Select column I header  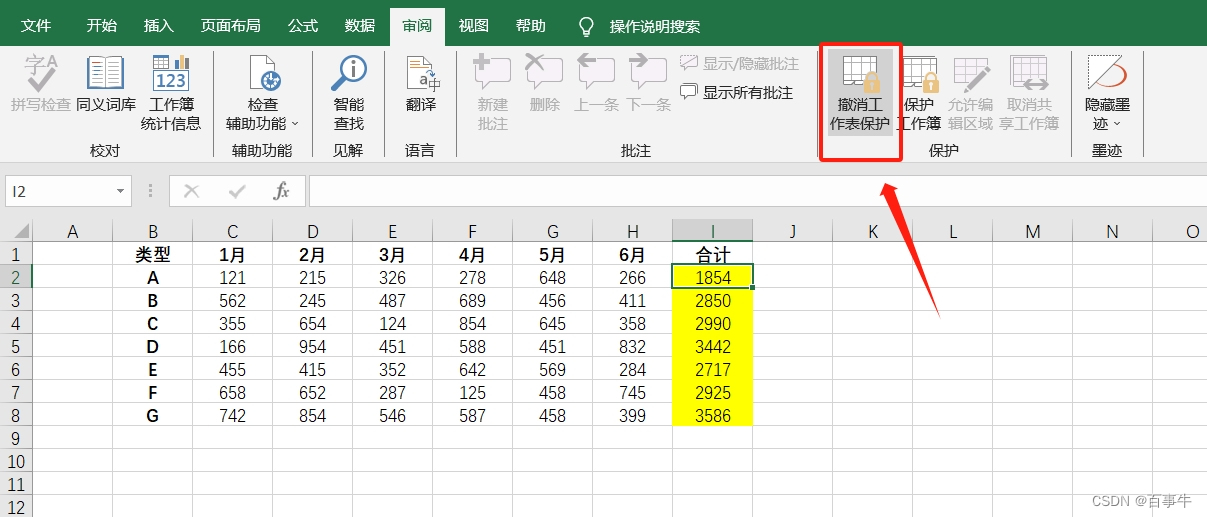coord(713,231)
